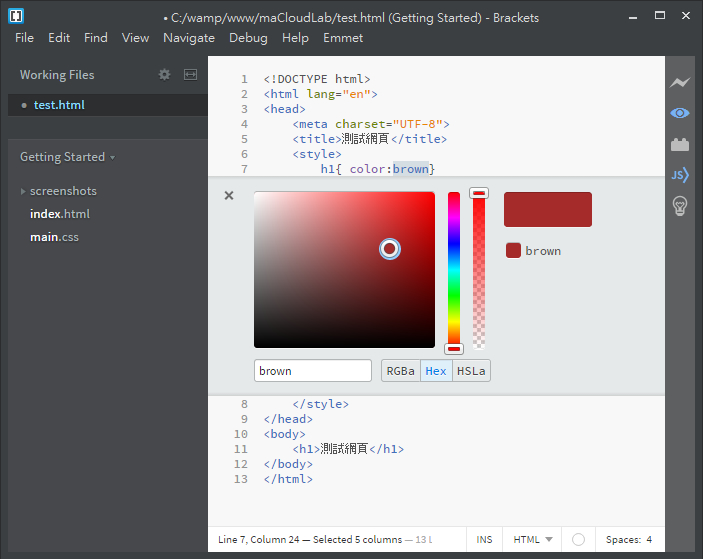Maximize the Brackets window
Image resolution: width=703 pixels, height=559 pixels.
660,16
